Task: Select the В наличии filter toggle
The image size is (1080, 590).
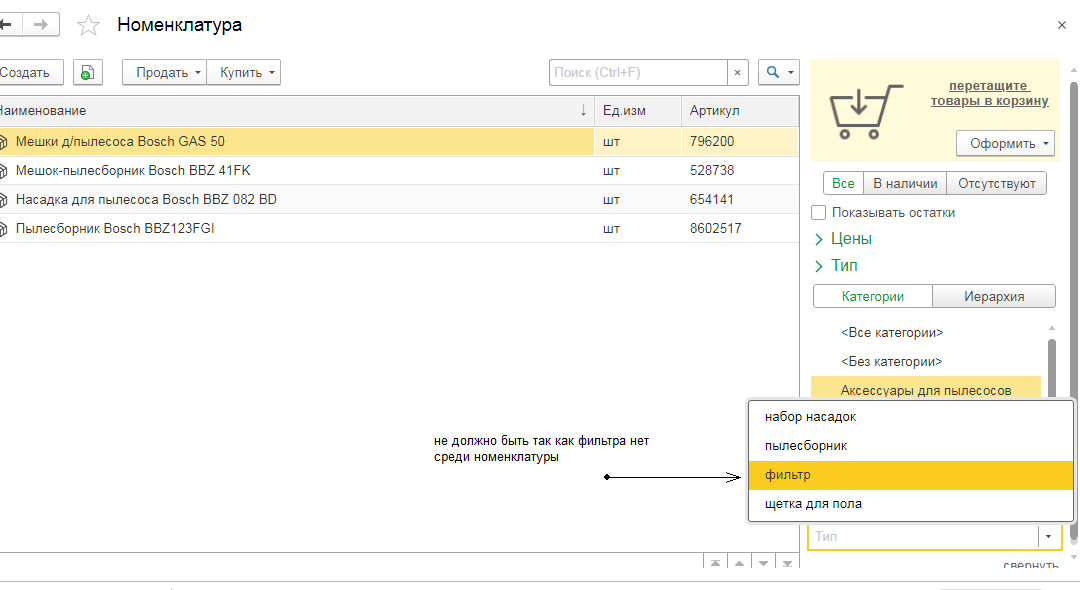Action: (x=905, y=183)
